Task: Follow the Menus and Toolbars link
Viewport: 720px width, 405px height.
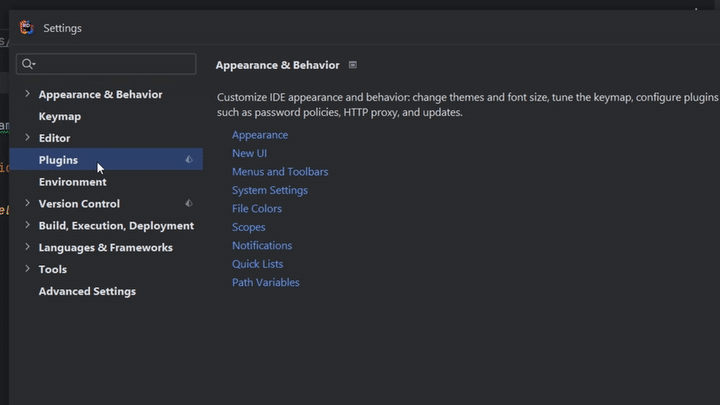Action: tap(280, 172)
